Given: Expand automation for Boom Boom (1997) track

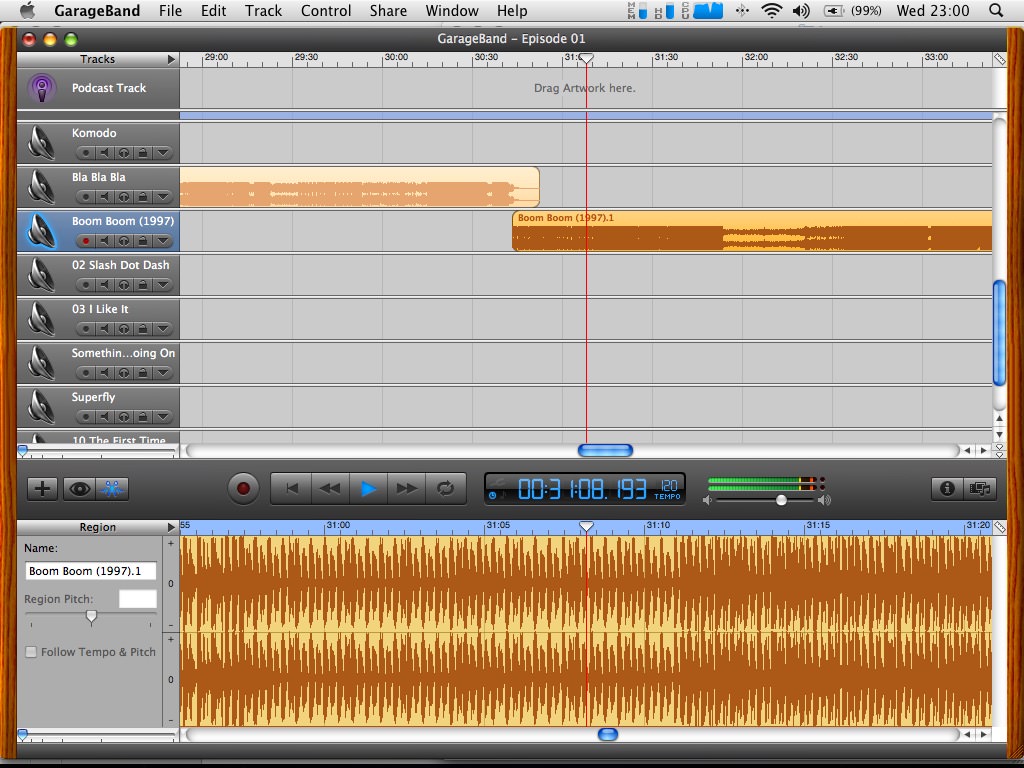Looking at the screenshot, I should click(x=163, y=241).
